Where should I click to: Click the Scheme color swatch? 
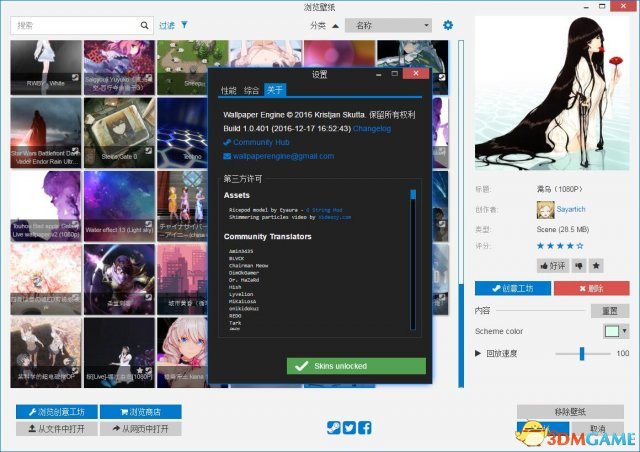click(x=612, y=331)
